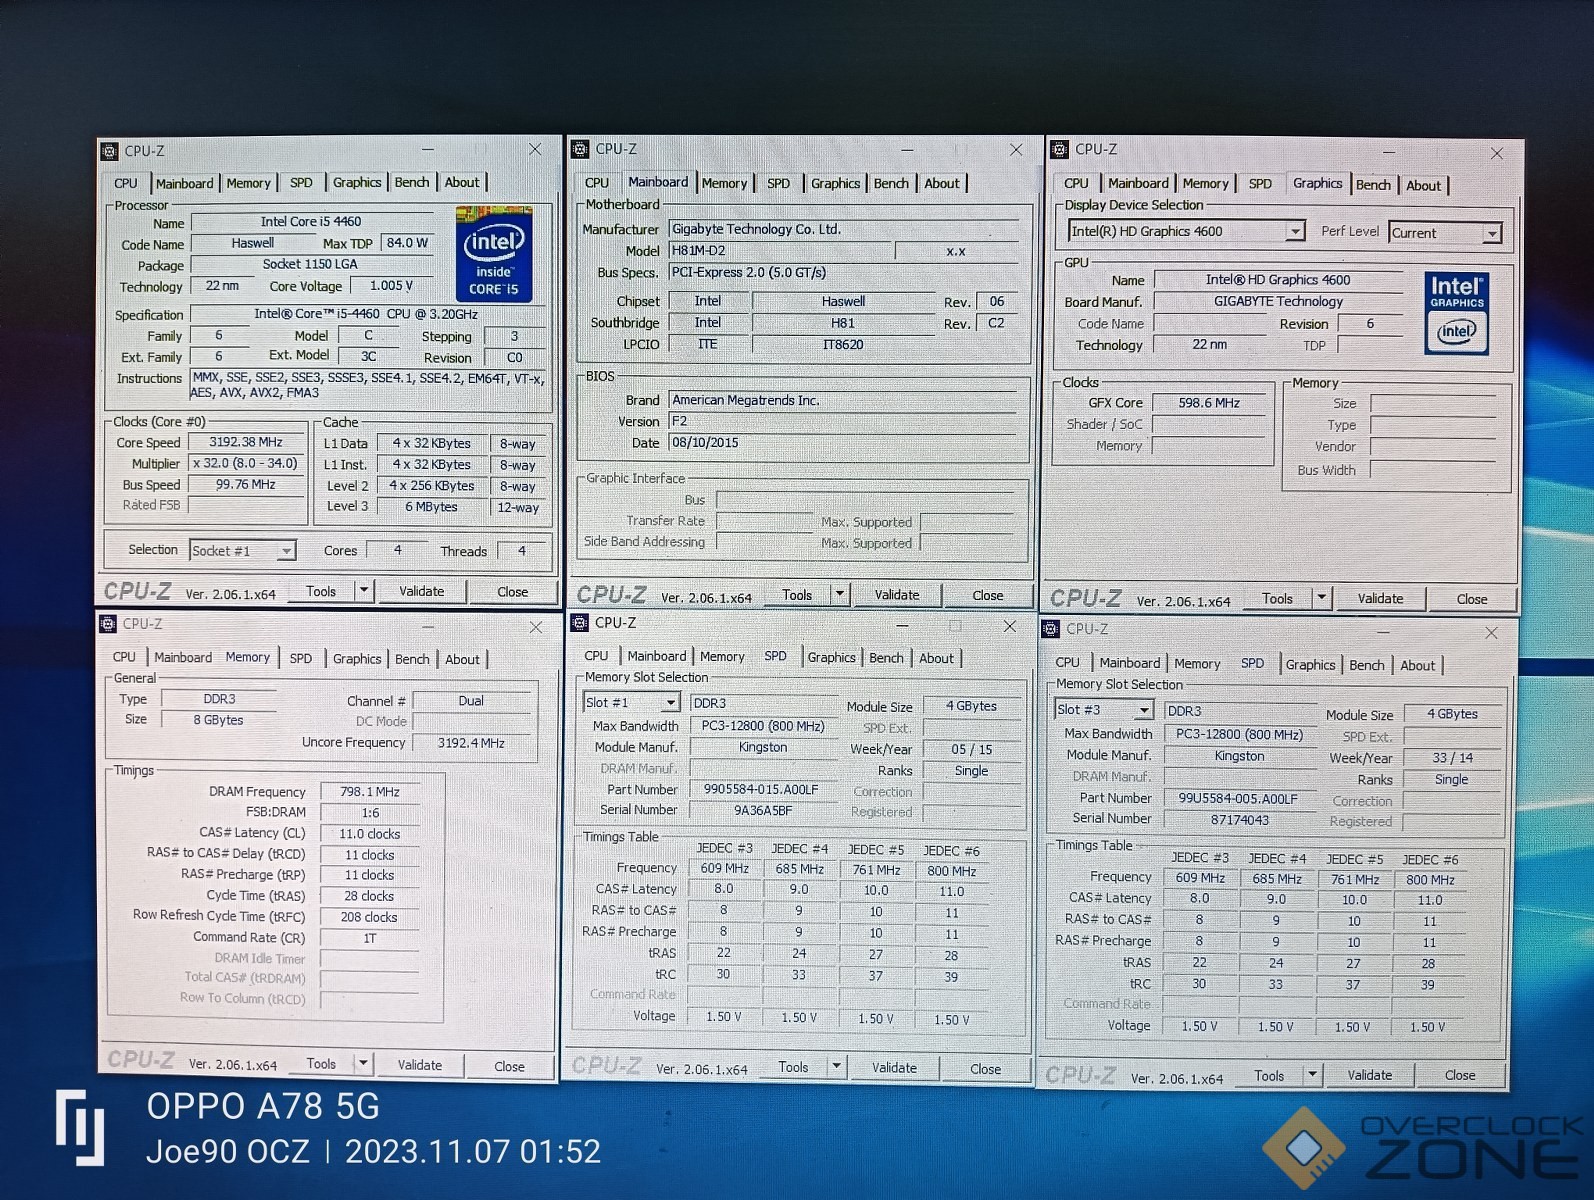Click Max Bandwidth PC3-12800 in Slot #1 window
1594x1200 pixels.
762,726
